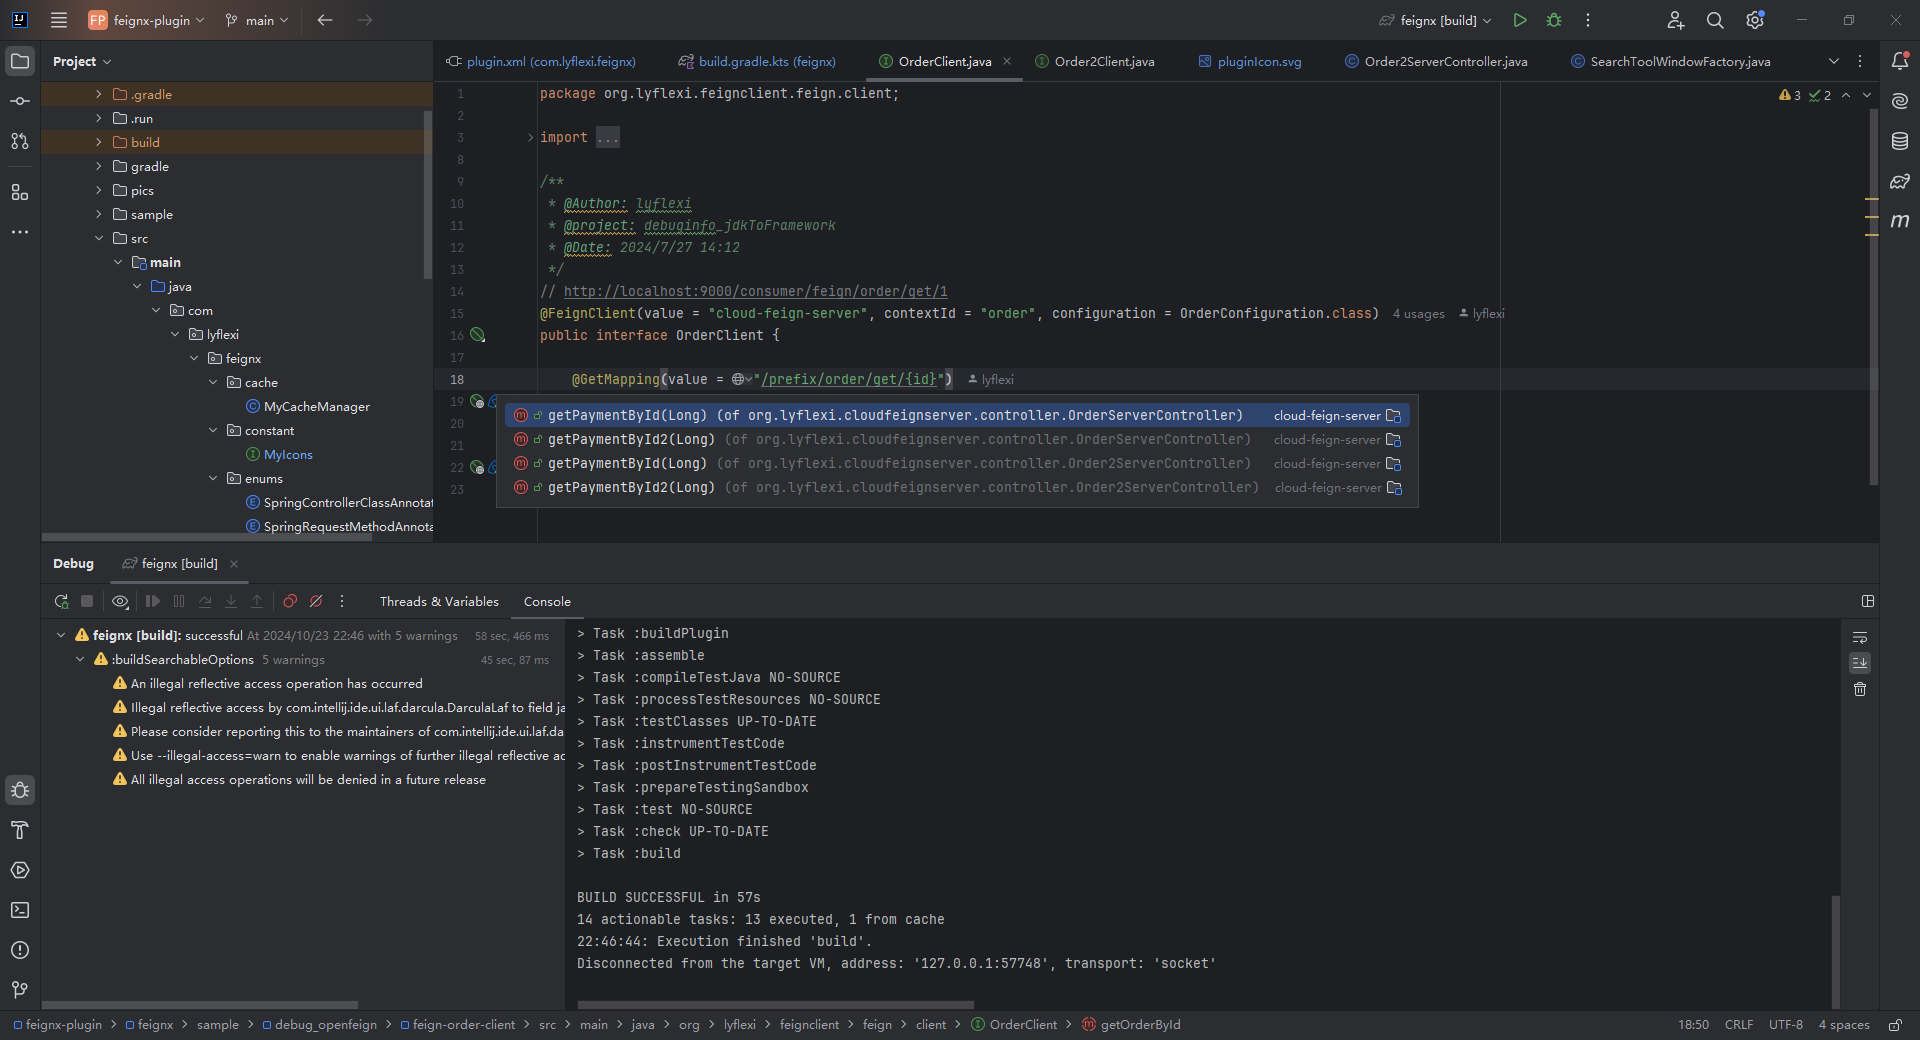Viewport: 1920px width, 1040px height.
Task: Toggle read-only lock in status bar
Action: 1894,1025
